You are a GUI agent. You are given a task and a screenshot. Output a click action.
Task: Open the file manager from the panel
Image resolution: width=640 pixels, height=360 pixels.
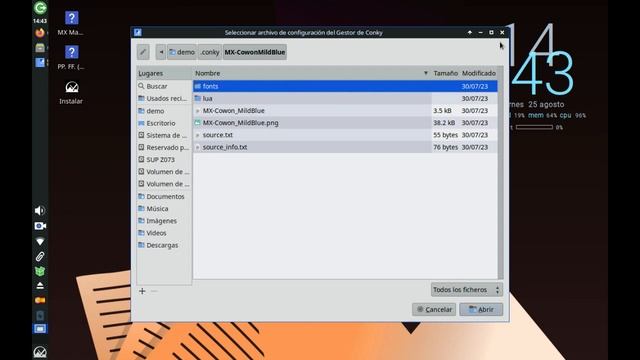(x=40, y=48)
